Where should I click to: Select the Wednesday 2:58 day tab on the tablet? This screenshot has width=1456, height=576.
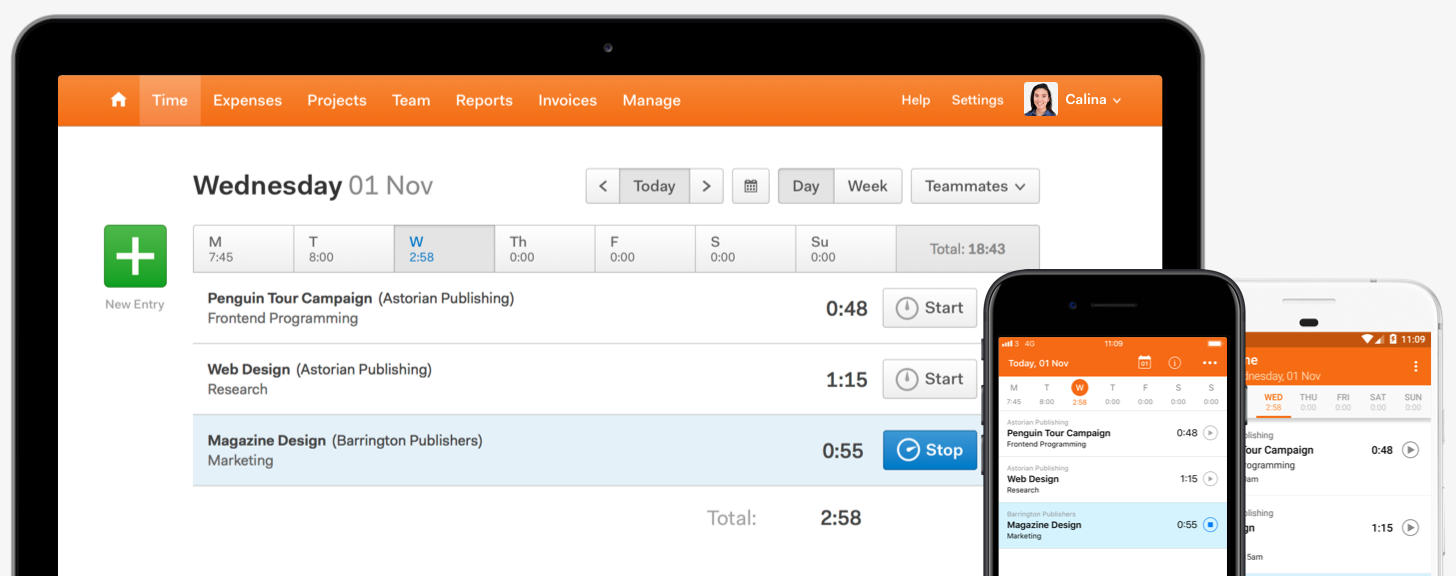[x=445, y=249]
